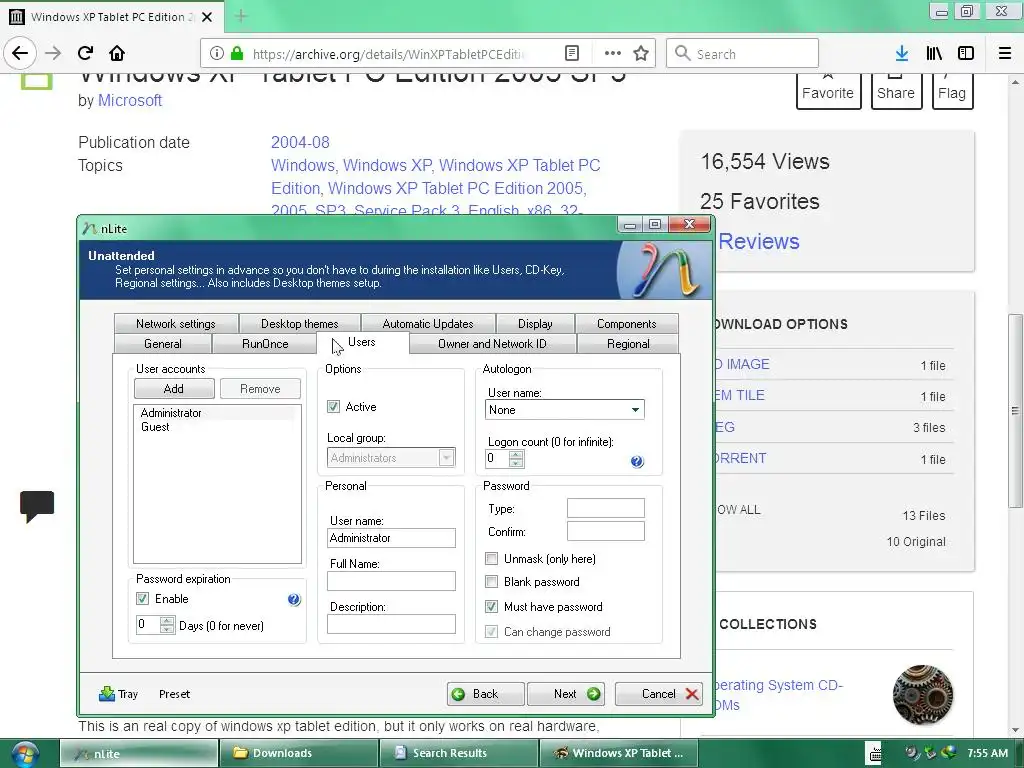Viewport: 1024px width, 768px height.
Task: Click Firefox Search box
Action: (x=743, y=54)
